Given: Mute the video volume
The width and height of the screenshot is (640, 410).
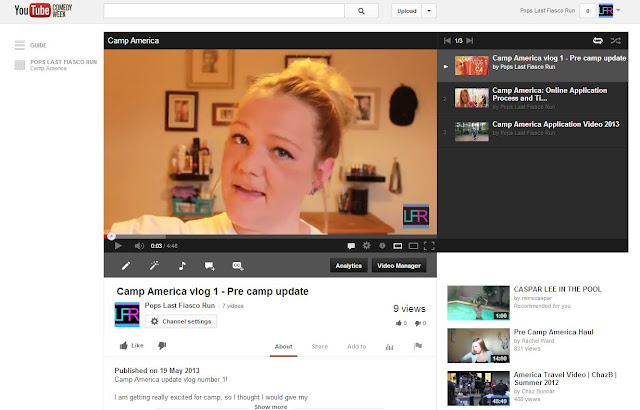Looking at the screenshot, I should click(x=139, y=246).
